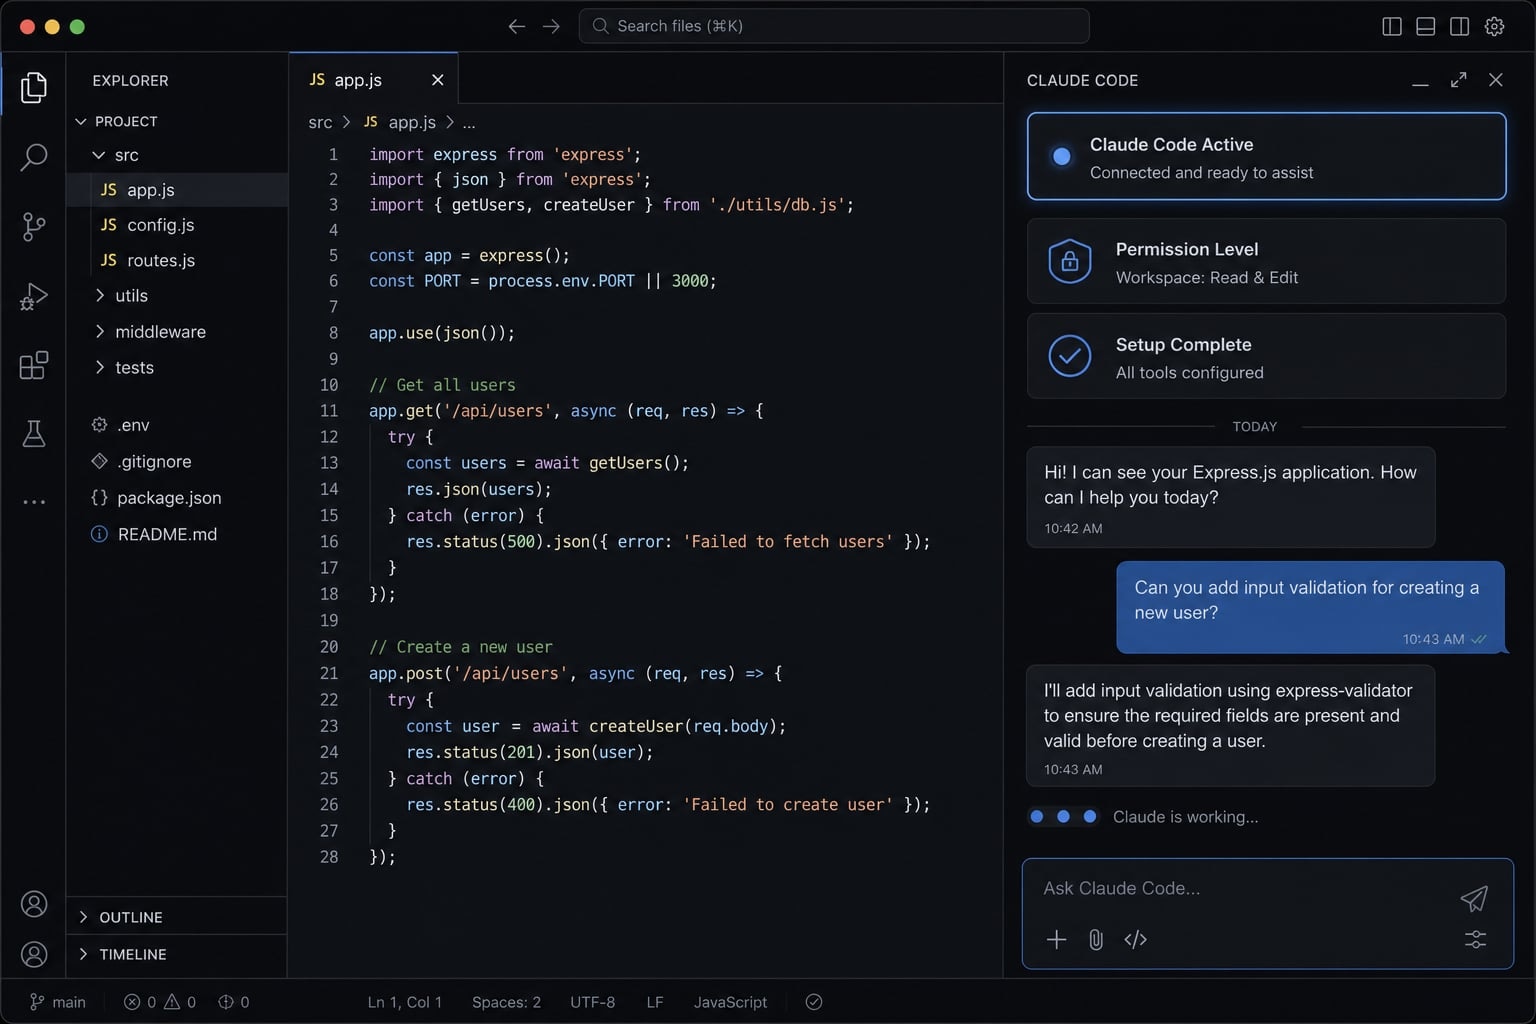Close the app.js editor tab
1536x1024 pixels.
(x=437, y=80)
